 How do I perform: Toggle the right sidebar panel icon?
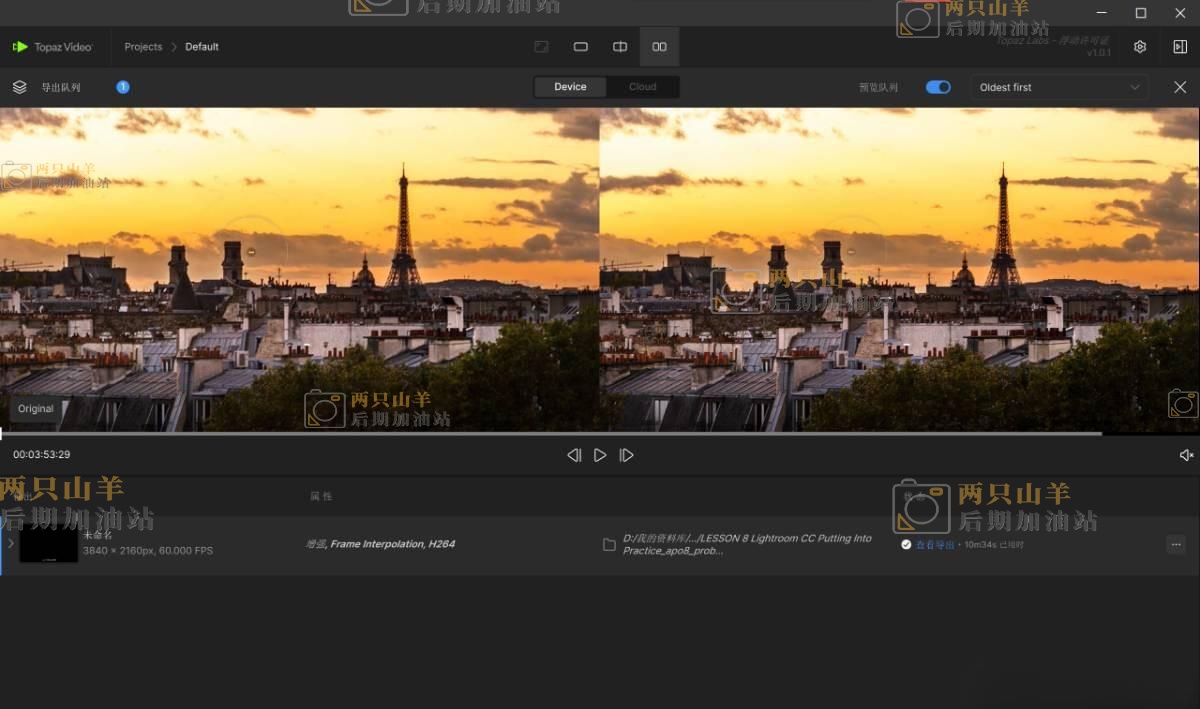pos(1179,47)
